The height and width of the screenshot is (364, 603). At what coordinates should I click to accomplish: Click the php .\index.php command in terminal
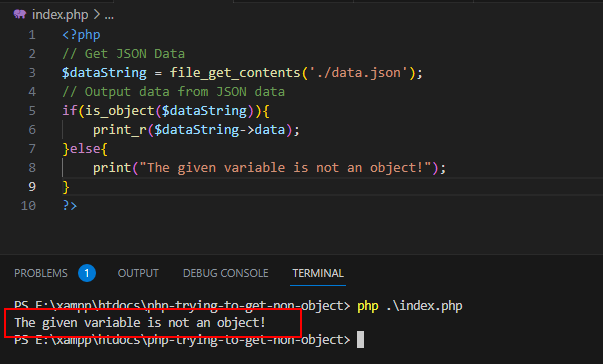[x=410, y=306]
